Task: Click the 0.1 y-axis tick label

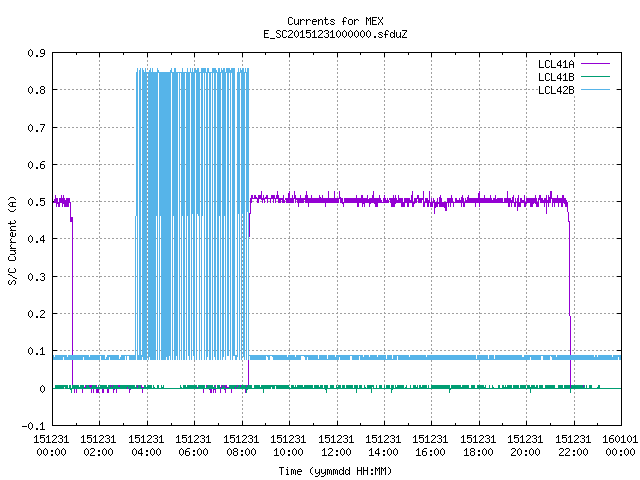Action: 36,351
